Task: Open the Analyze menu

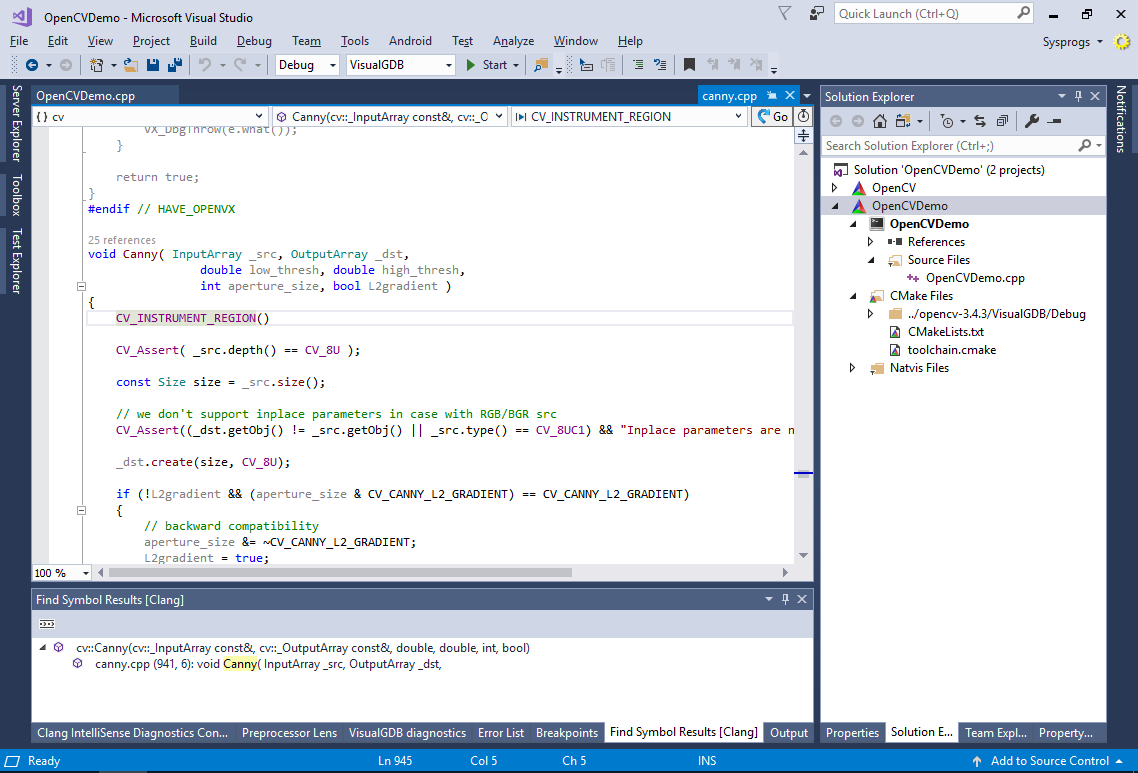Action: click(x=513, y=41)
